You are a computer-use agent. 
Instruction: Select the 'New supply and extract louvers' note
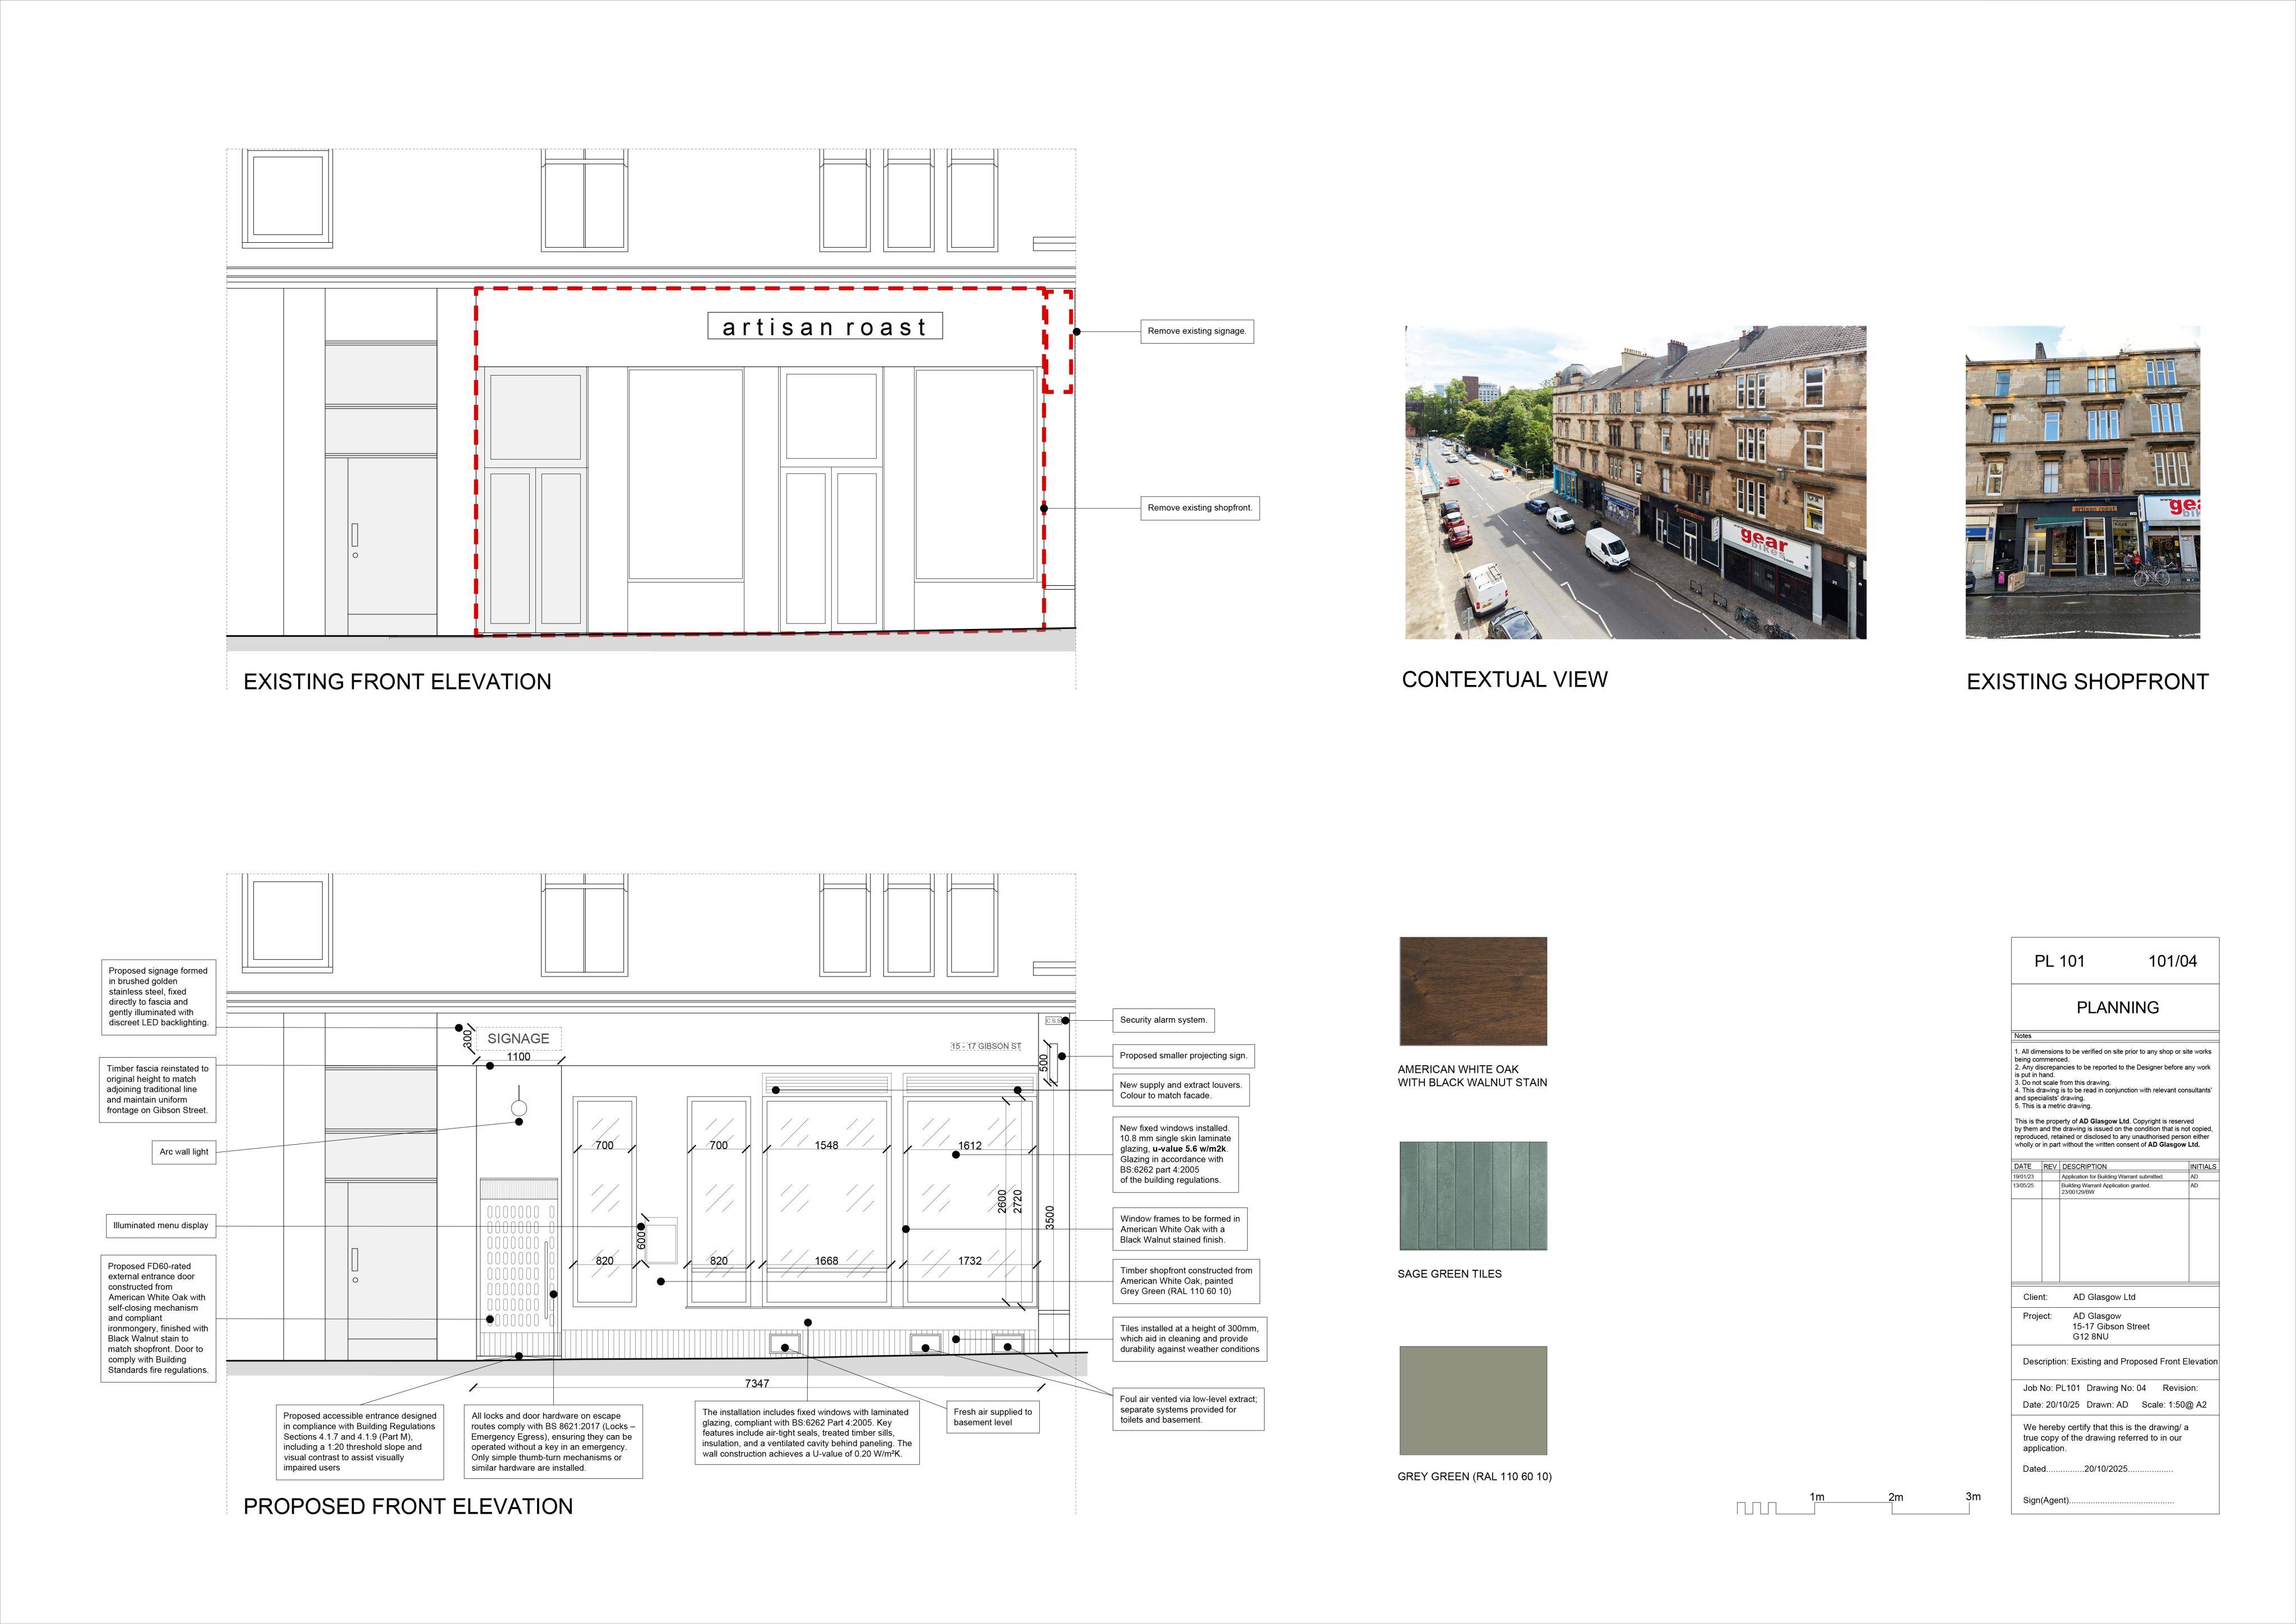(x=1181, y=1090)
